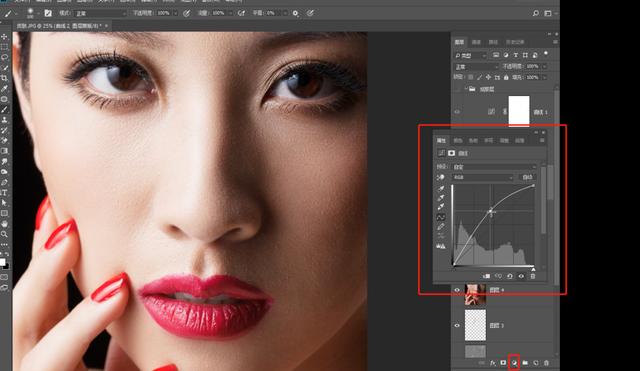
Task: Click the add layer mask icon
Action: coord(503,362)
